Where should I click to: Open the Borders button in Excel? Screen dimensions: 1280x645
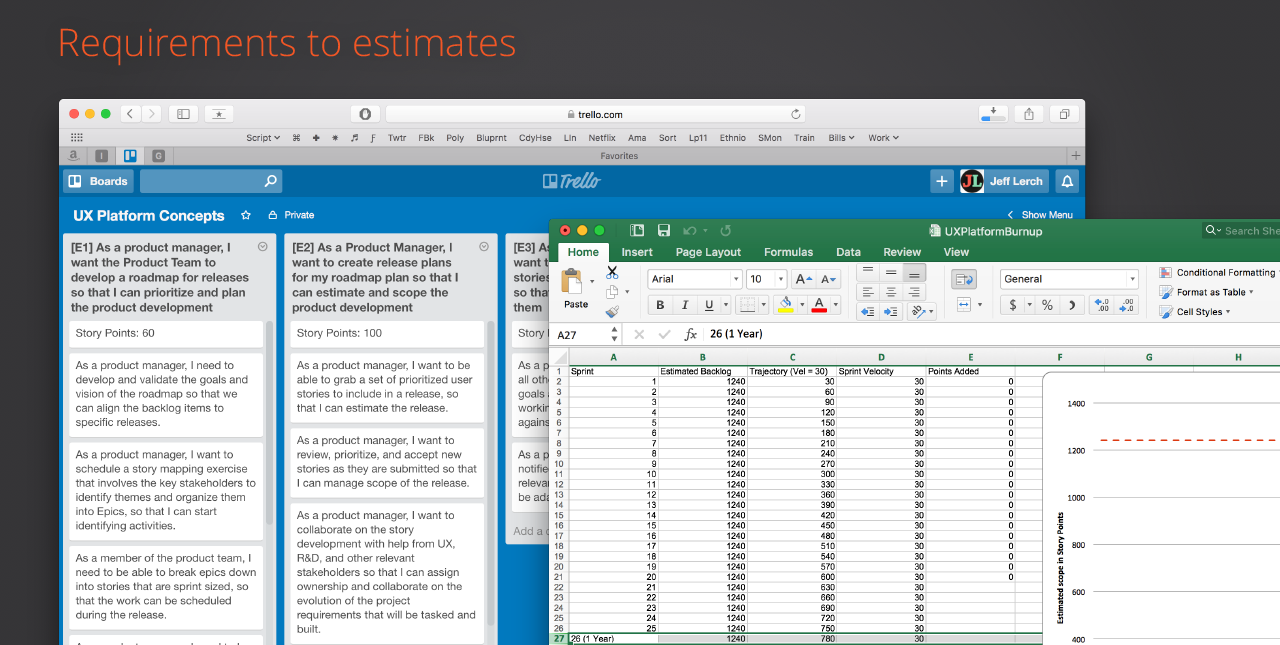coord(746,305)
